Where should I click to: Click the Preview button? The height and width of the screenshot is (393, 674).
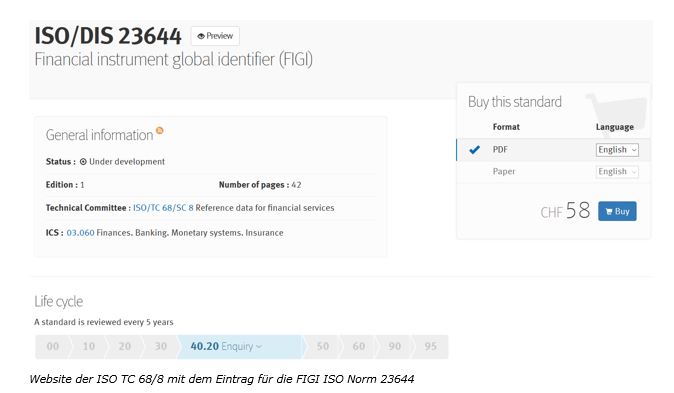[215, 36]
